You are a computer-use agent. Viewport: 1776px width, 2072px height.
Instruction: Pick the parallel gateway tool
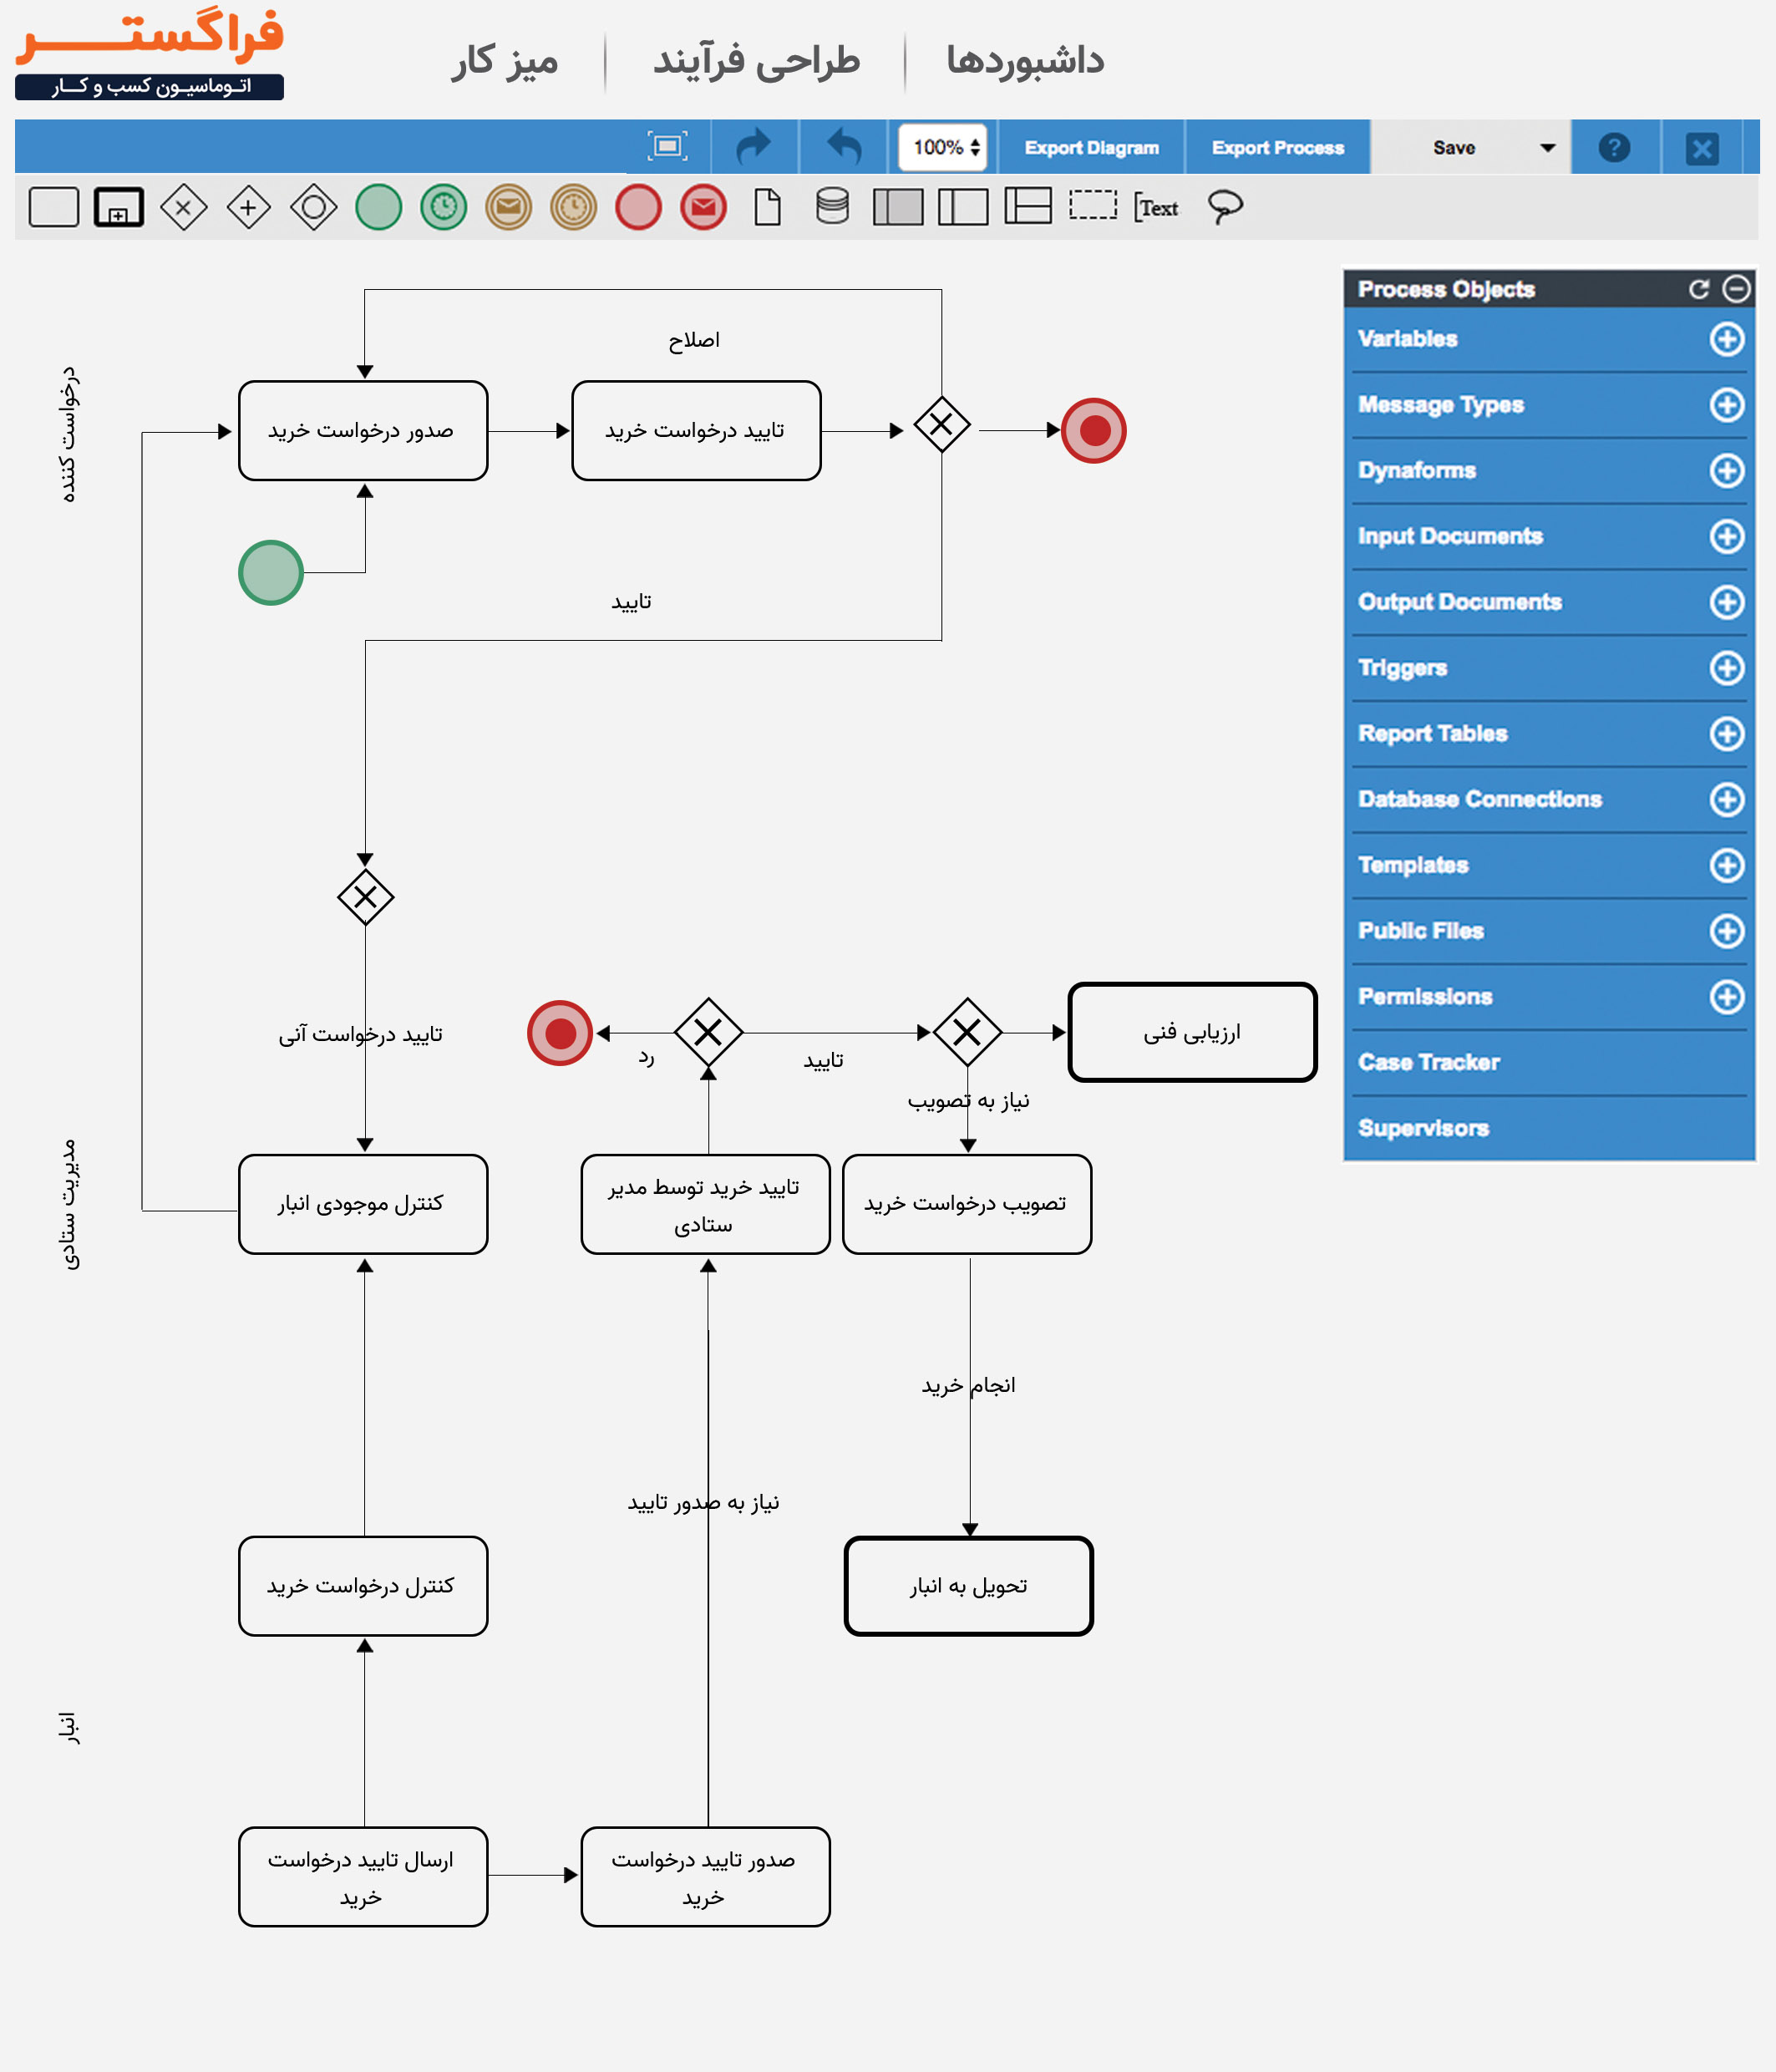pyautogui.click(x=249, y=207)
